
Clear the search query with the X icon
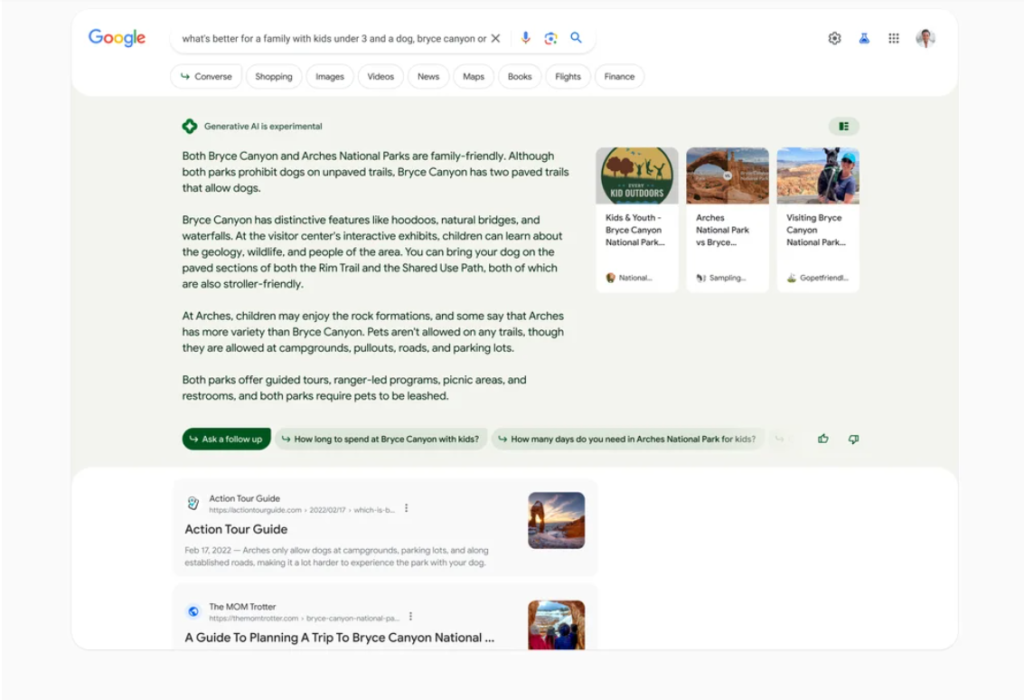click(x=495, y=37)
